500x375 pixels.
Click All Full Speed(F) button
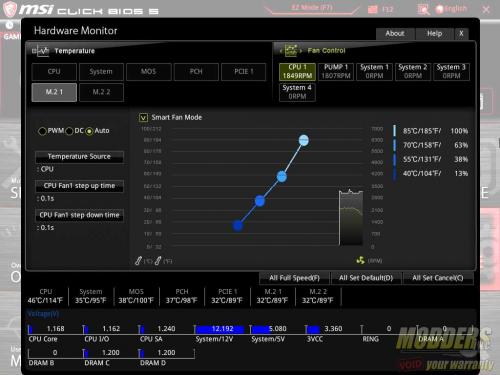click(294, 278)
